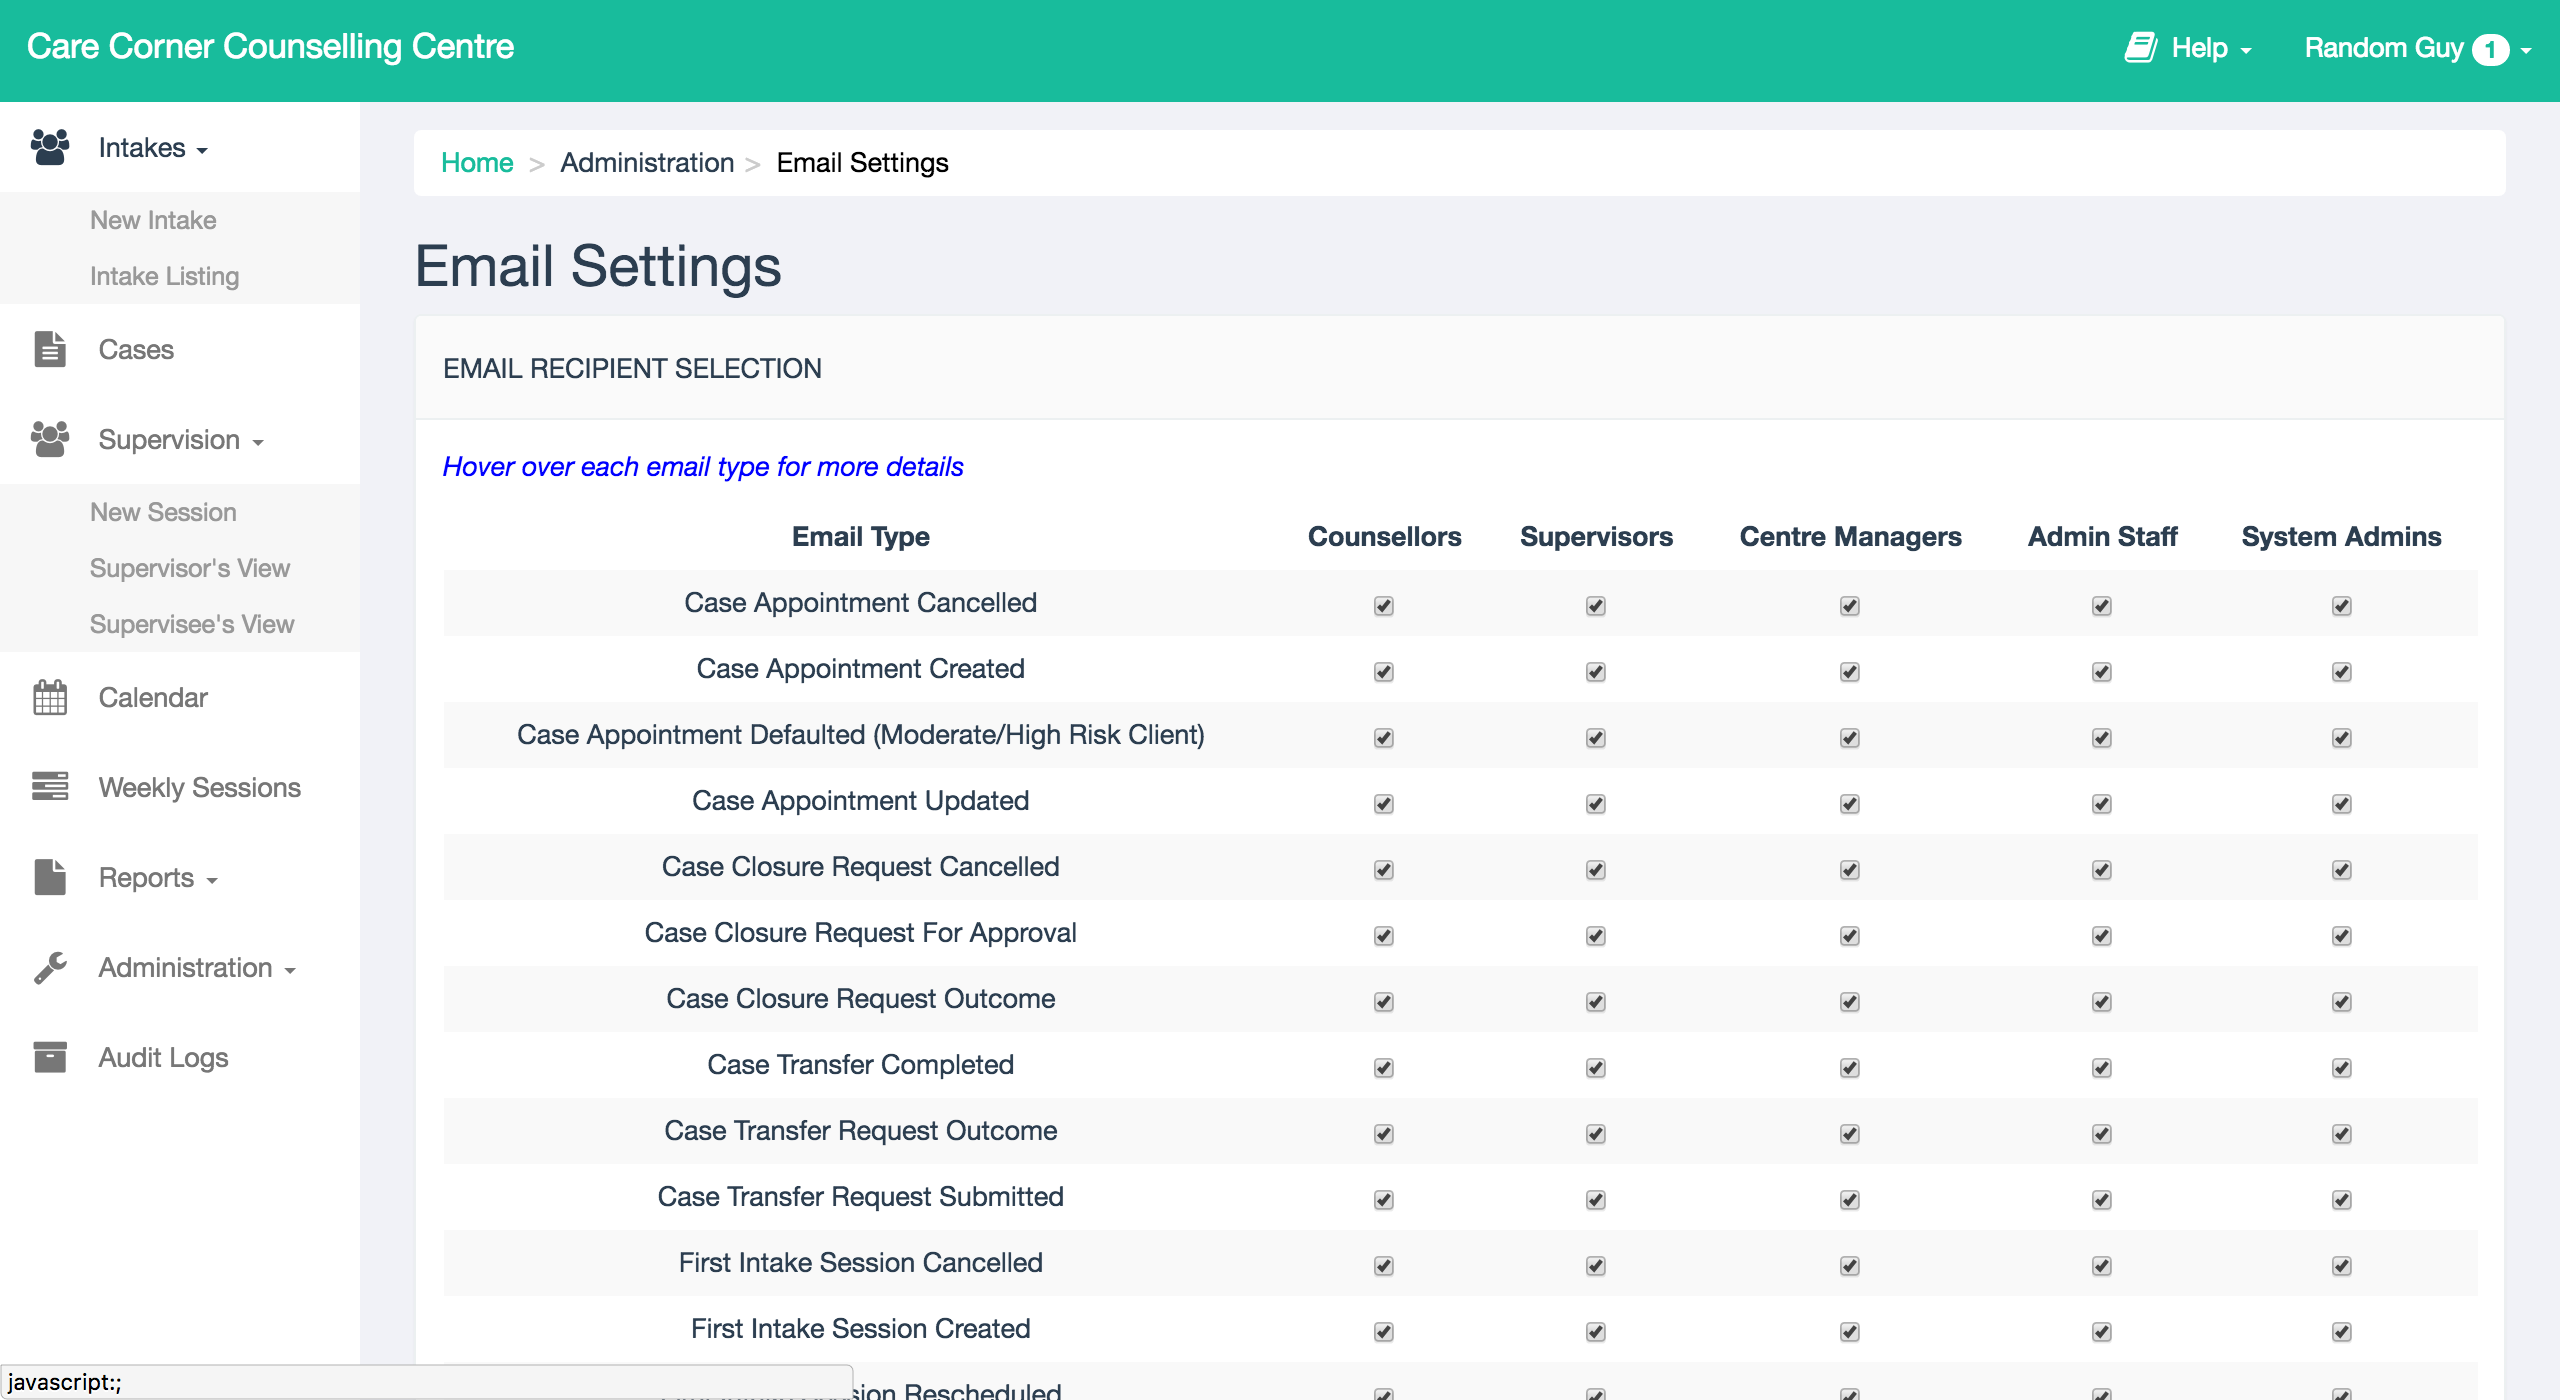Image resolution: width=2560 pixels, height=1400 pixels.
Task: Expand the Intakes menu caret
Action: click(x=202, y=150)
